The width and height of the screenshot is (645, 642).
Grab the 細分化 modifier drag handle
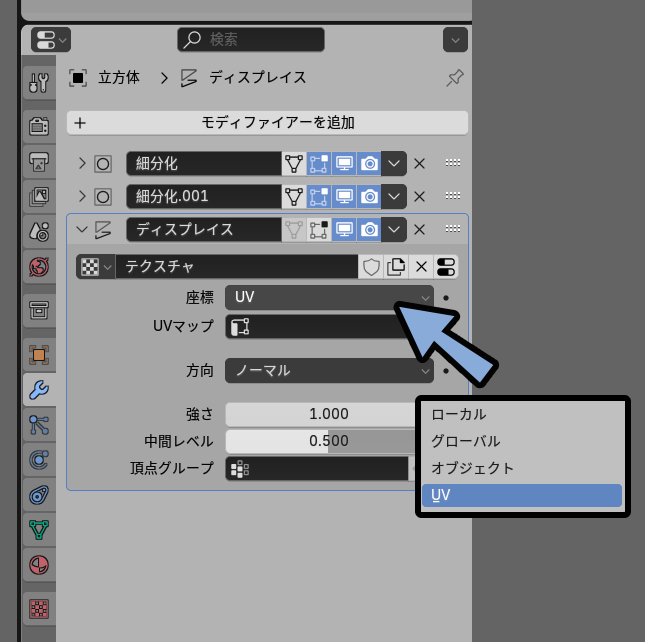(x=452, y=163)
